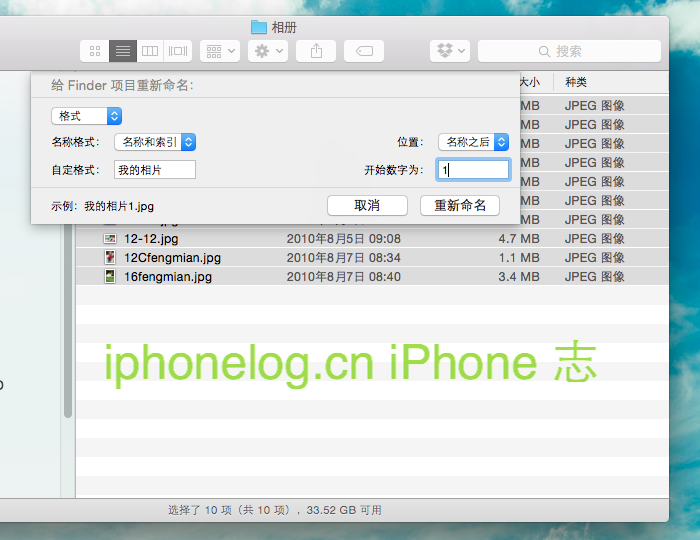Switch to list view
Image resolution: width=700 pixels, height=540 pixels.
(x=123, y=51)
